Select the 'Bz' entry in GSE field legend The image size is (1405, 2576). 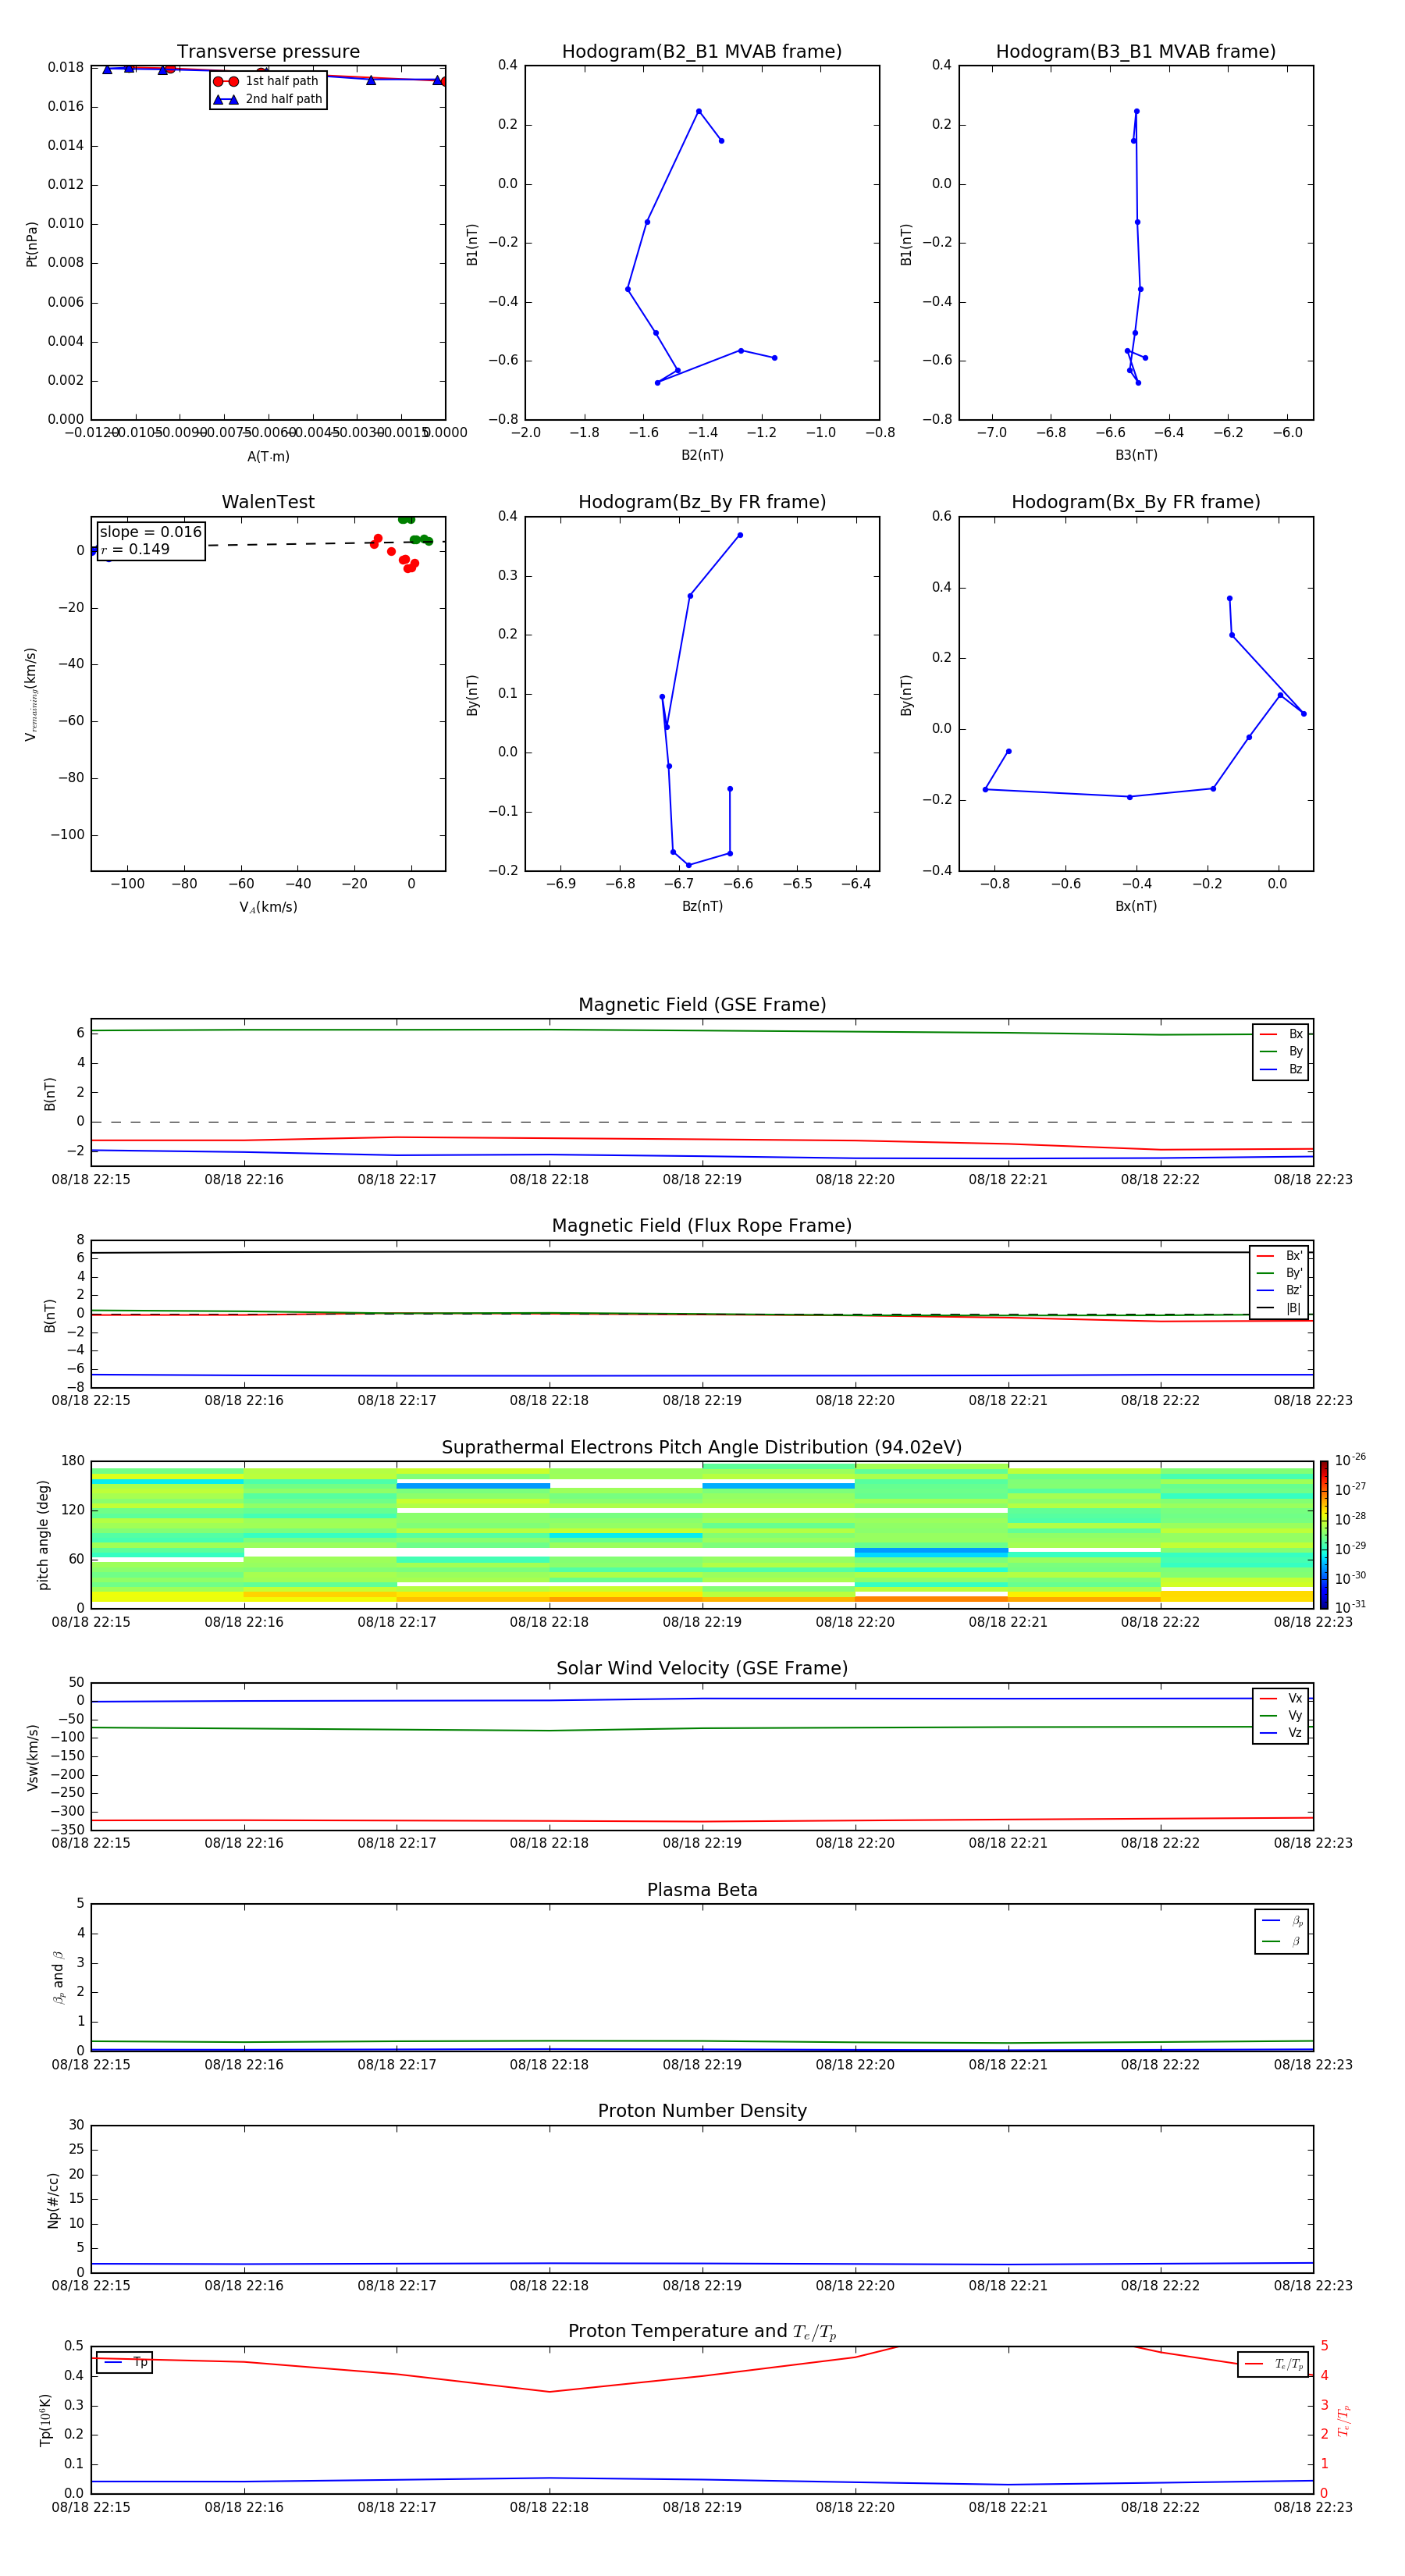point(1282,1069)
